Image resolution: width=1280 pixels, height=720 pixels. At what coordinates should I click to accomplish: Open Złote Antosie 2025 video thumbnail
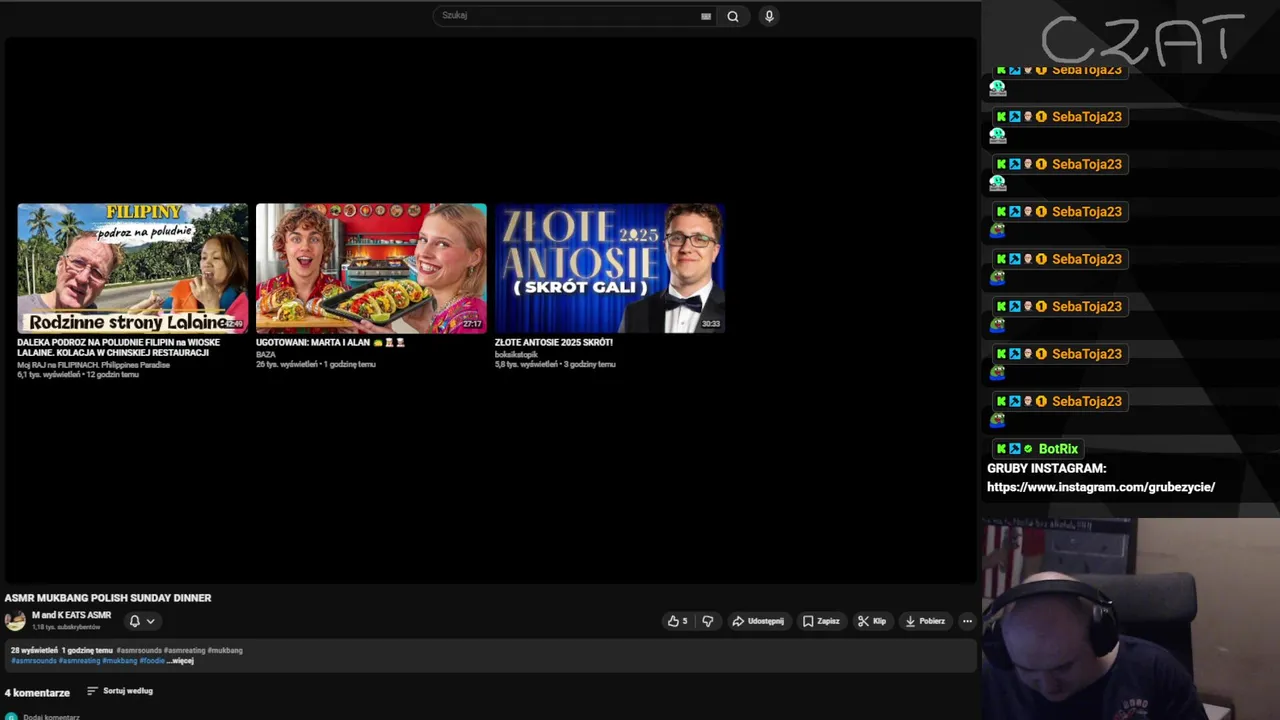tap(609, 268)
